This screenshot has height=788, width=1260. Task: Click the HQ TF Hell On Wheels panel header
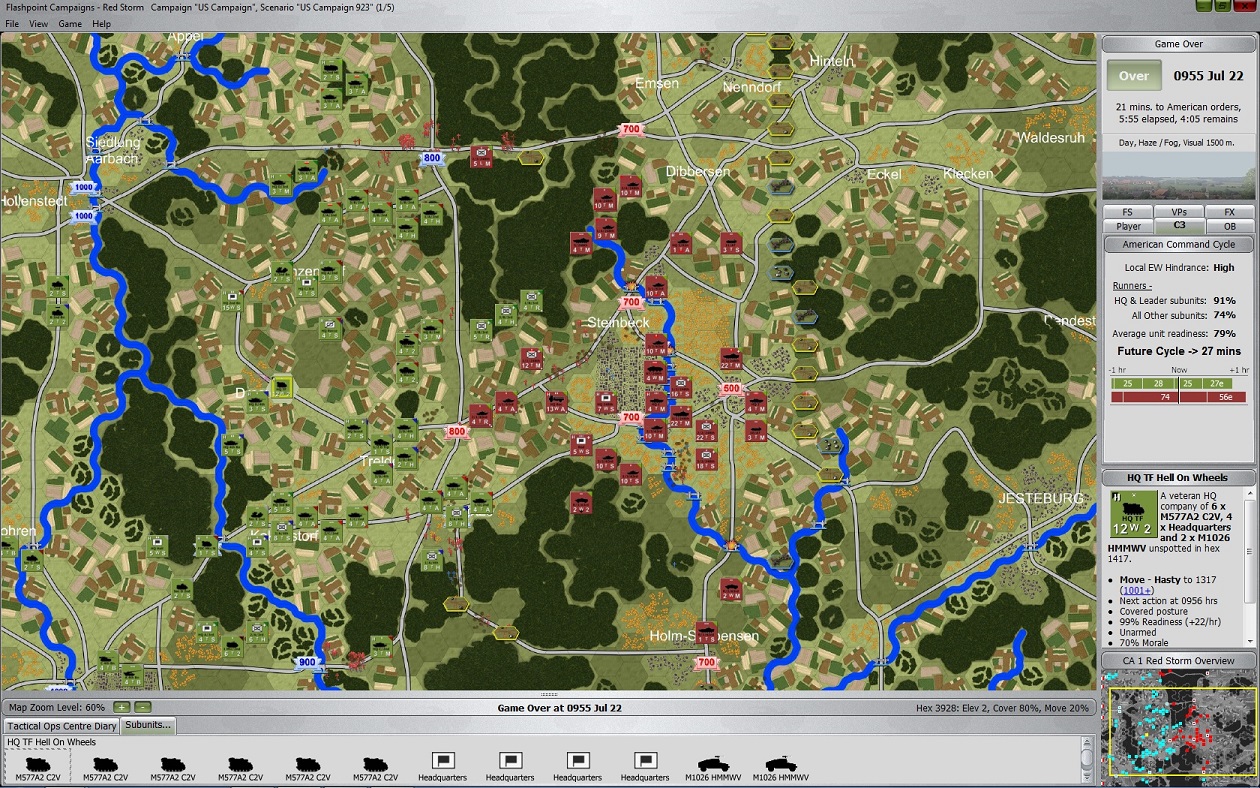coord(1179,478)
